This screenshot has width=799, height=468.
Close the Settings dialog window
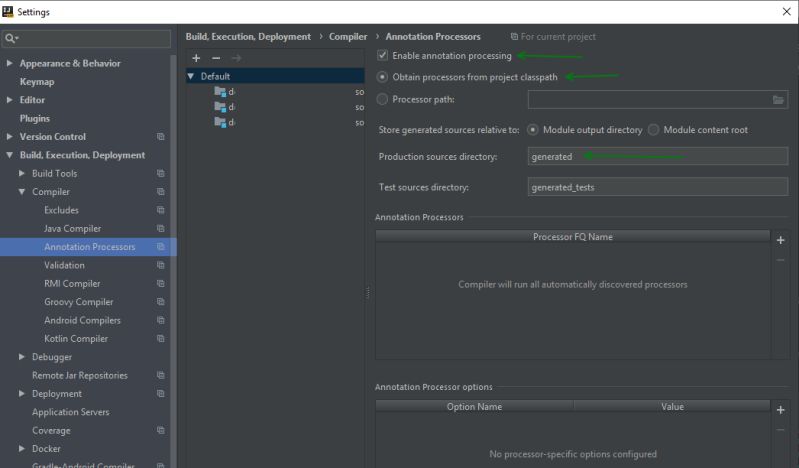(786, 12)
